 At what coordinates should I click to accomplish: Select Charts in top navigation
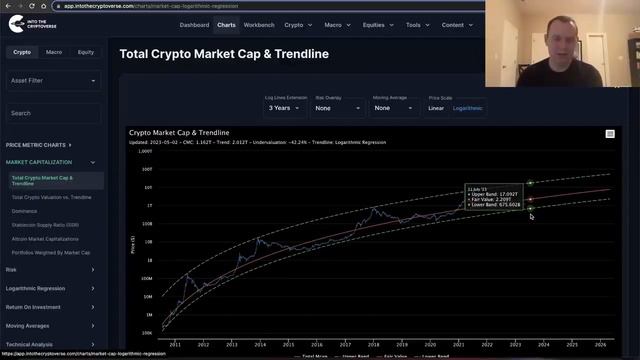[226, 25]
